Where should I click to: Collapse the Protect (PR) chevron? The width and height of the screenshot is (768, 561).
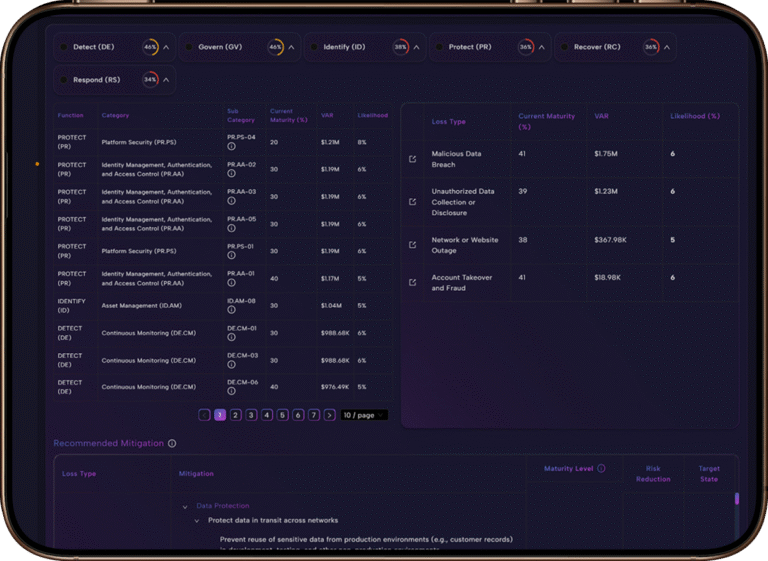(x=542, y=47)
